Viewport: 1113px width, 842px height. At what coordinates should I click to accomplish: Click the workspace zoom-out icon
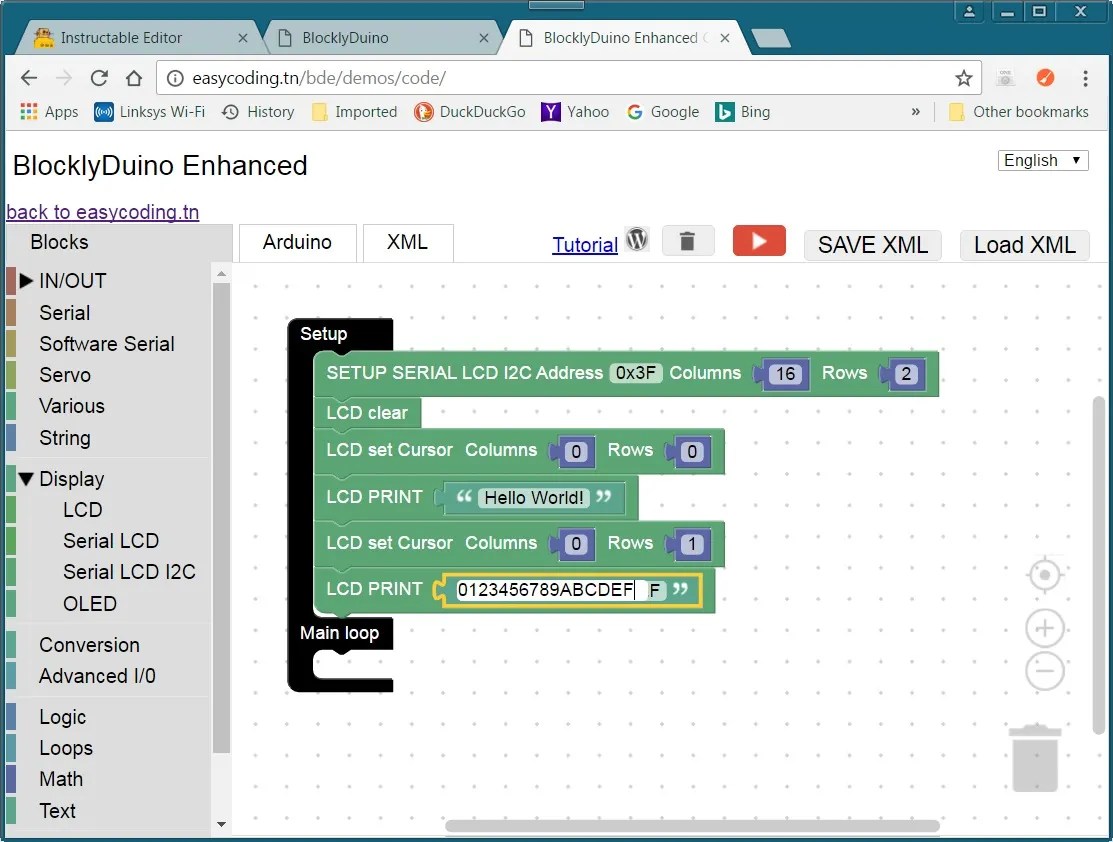point(1044,671)
